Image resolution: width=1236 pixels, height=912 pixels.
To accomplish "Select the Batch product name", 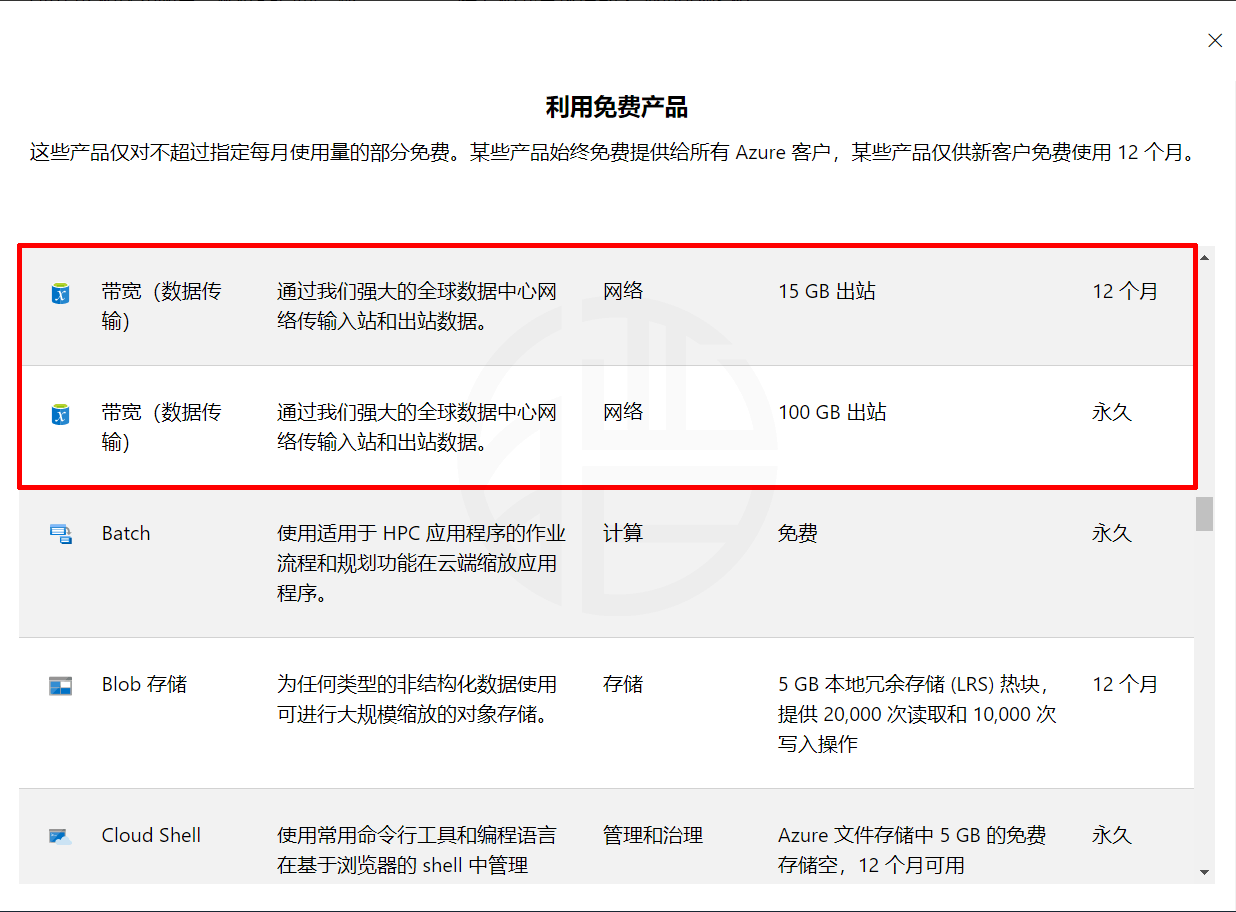I will pyautogui.click(x=126, y=533).
